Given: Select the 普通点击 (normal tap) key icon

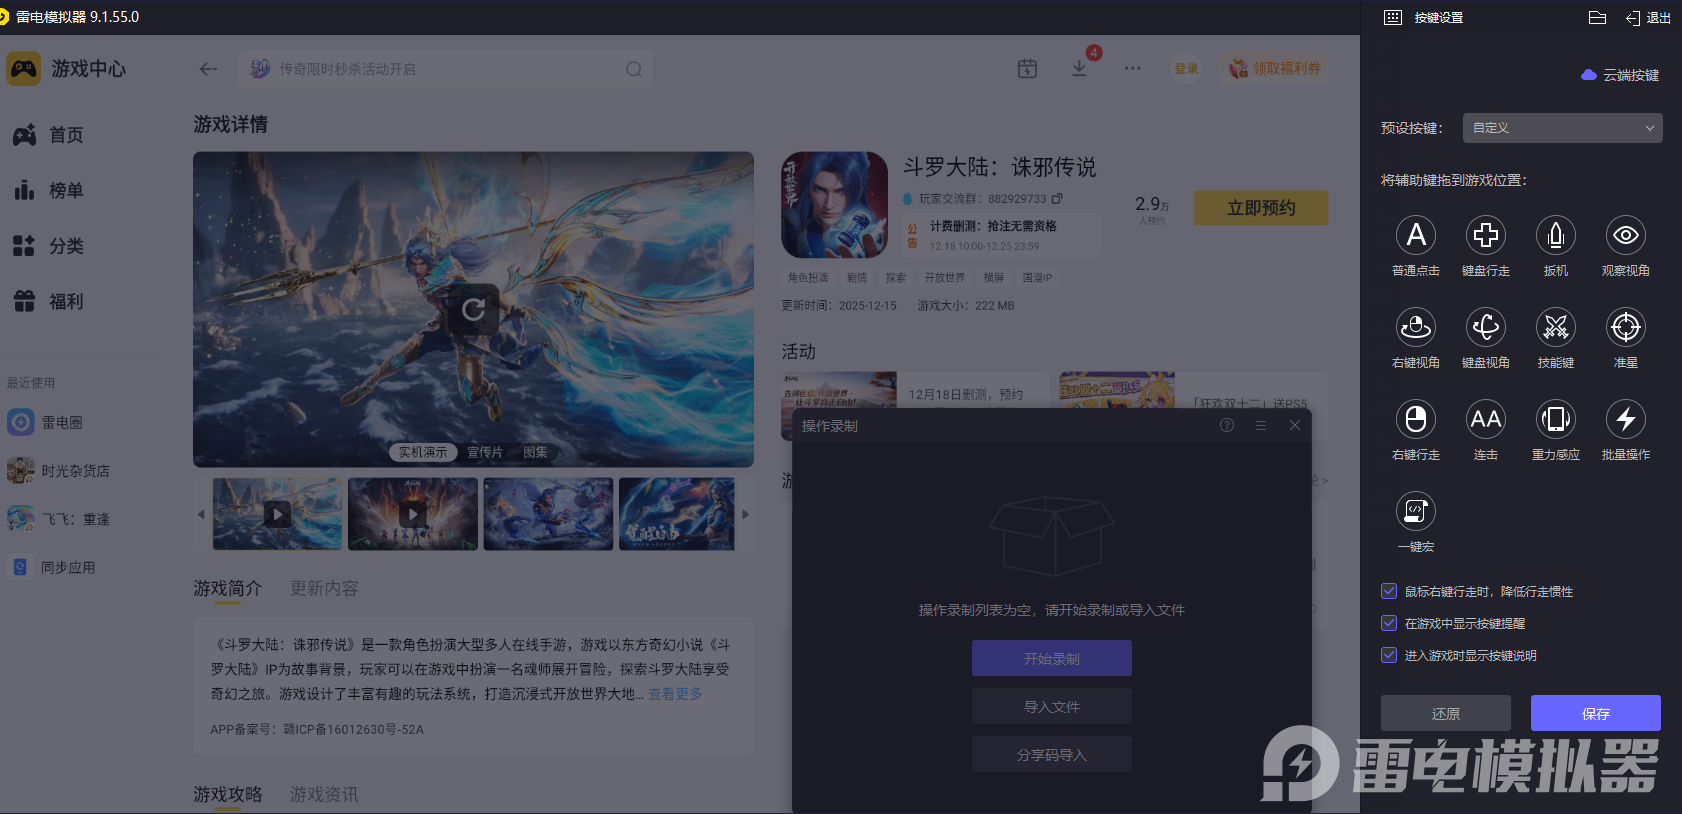Looking at the screenshot, I should (x=1416, y=235).
